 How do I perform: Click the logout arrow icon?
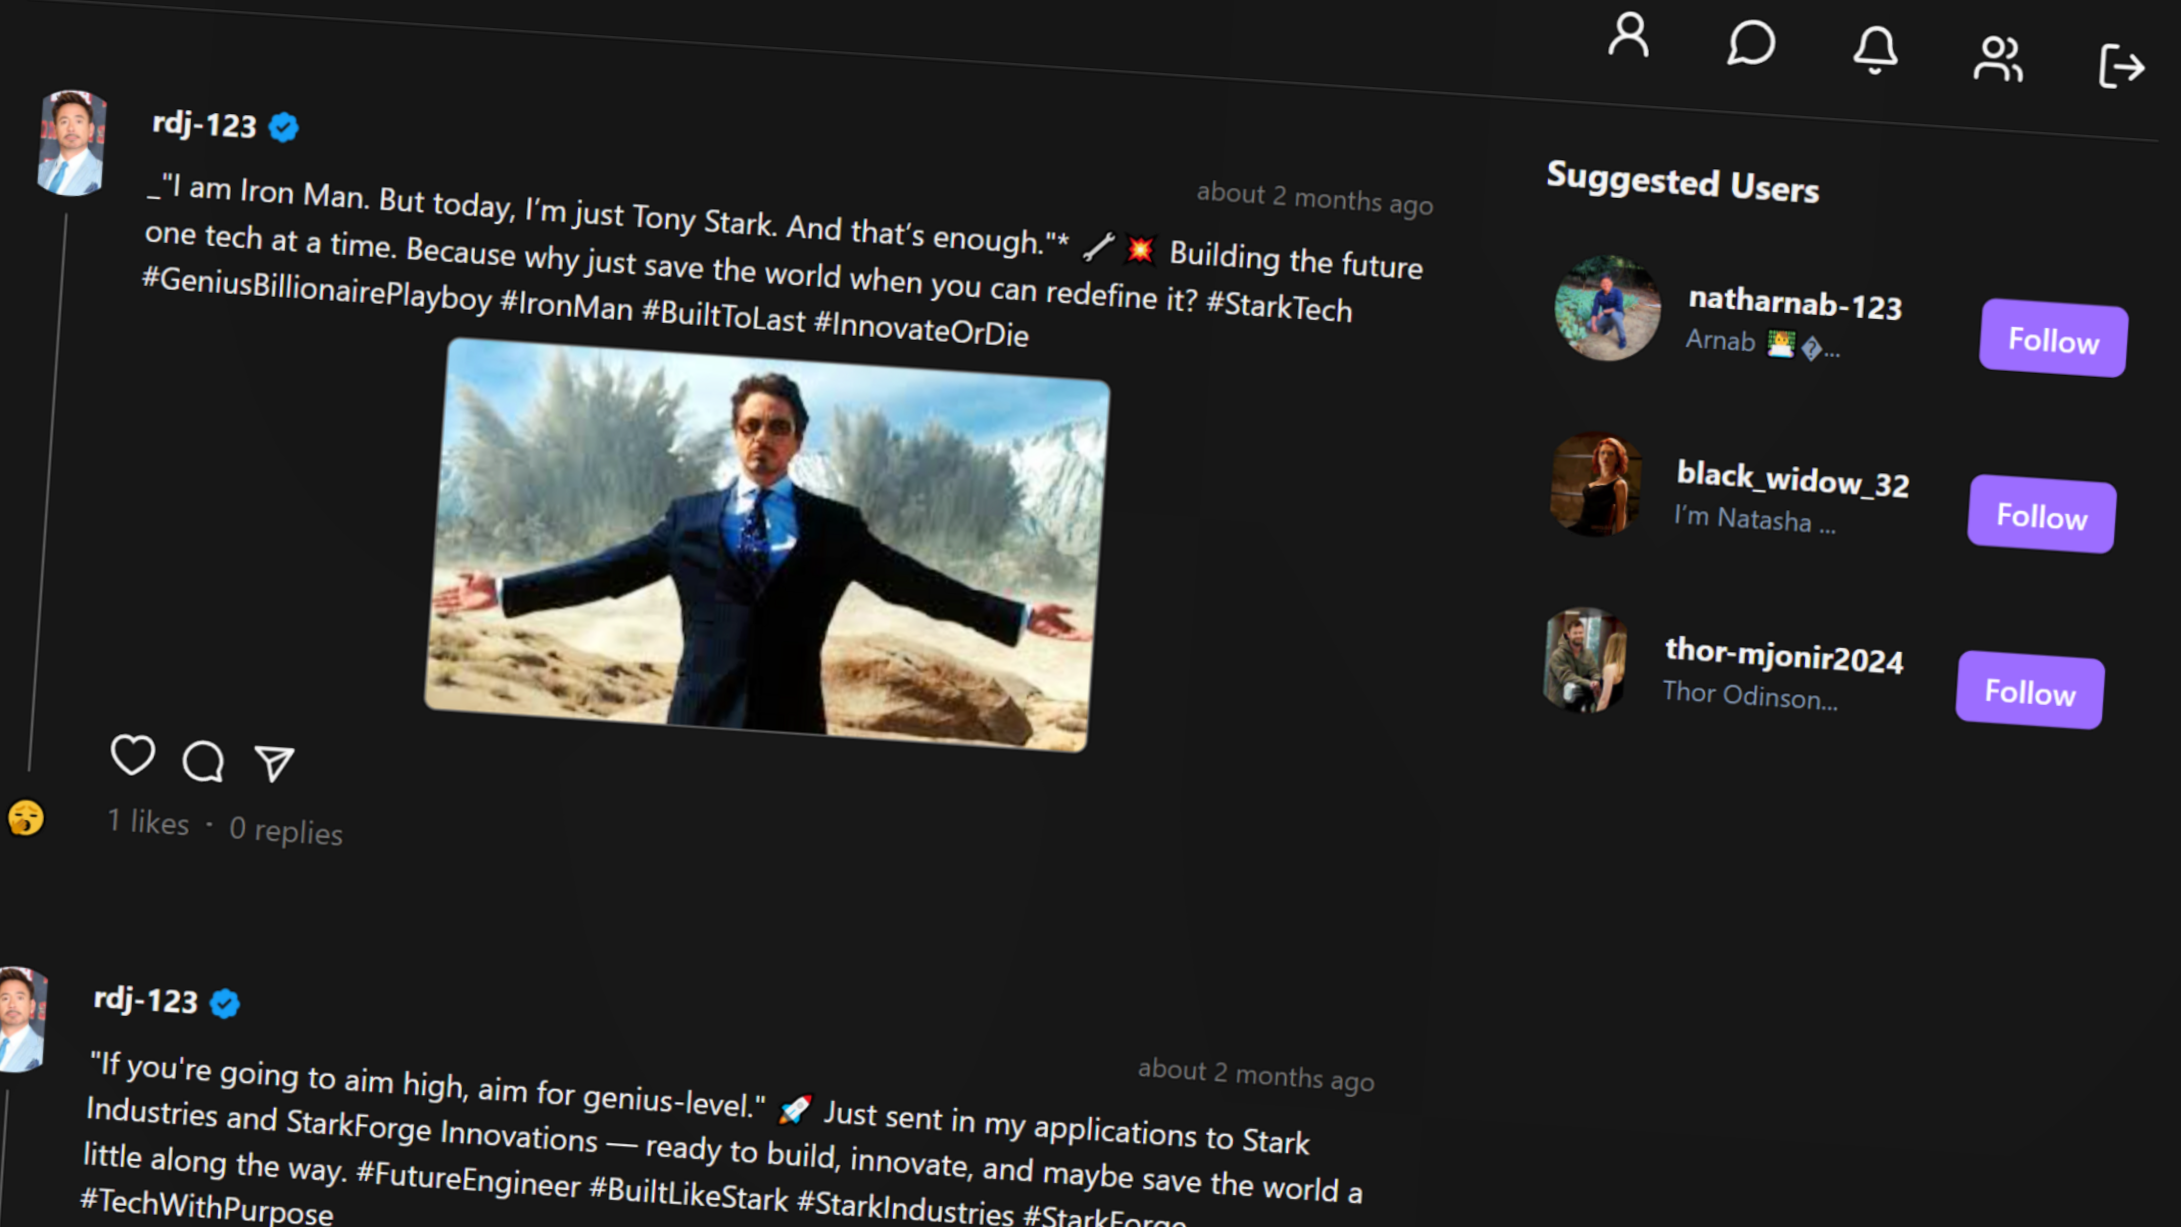2120,66
